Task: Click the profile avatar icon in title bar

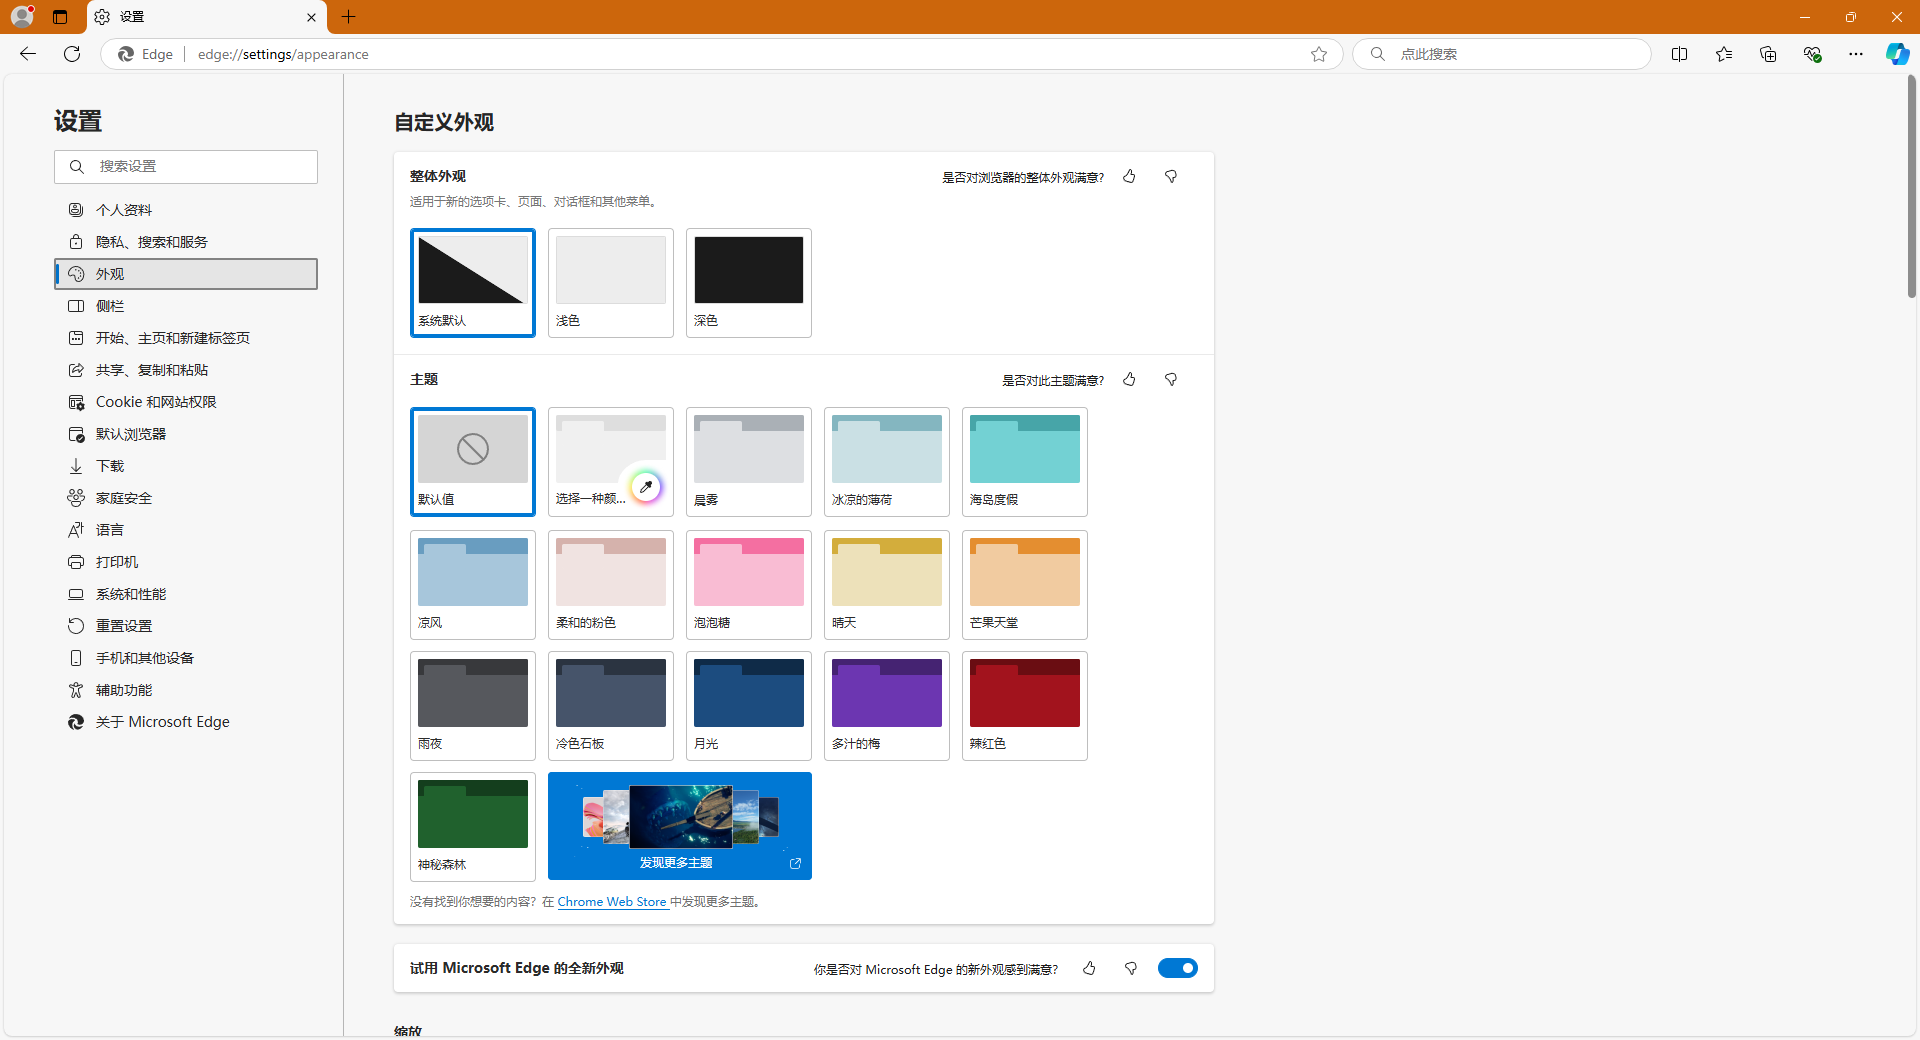Action: (22, 16)
